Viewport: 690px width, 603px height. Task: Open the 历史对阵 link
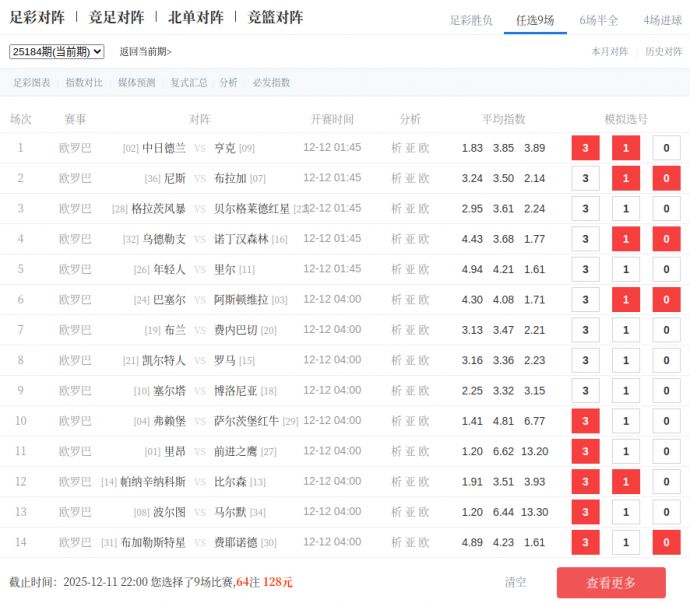(664, 52)
